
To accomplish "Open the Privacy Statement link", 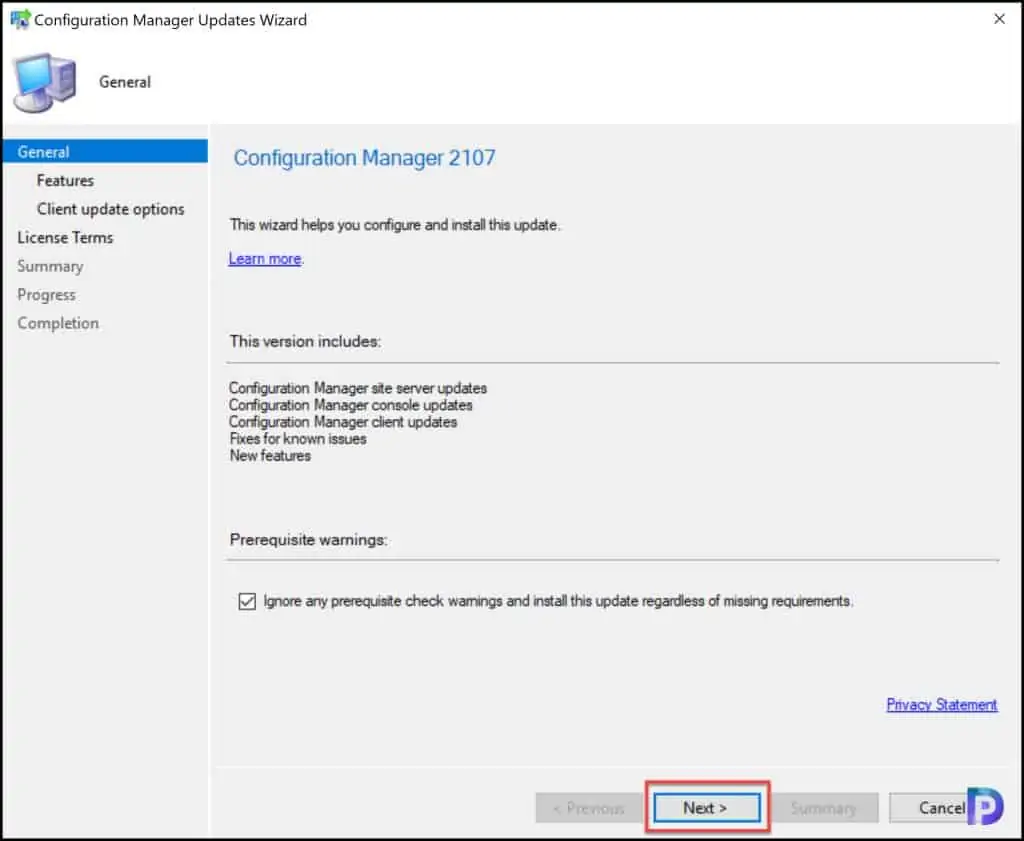I will tap(941, 705).
